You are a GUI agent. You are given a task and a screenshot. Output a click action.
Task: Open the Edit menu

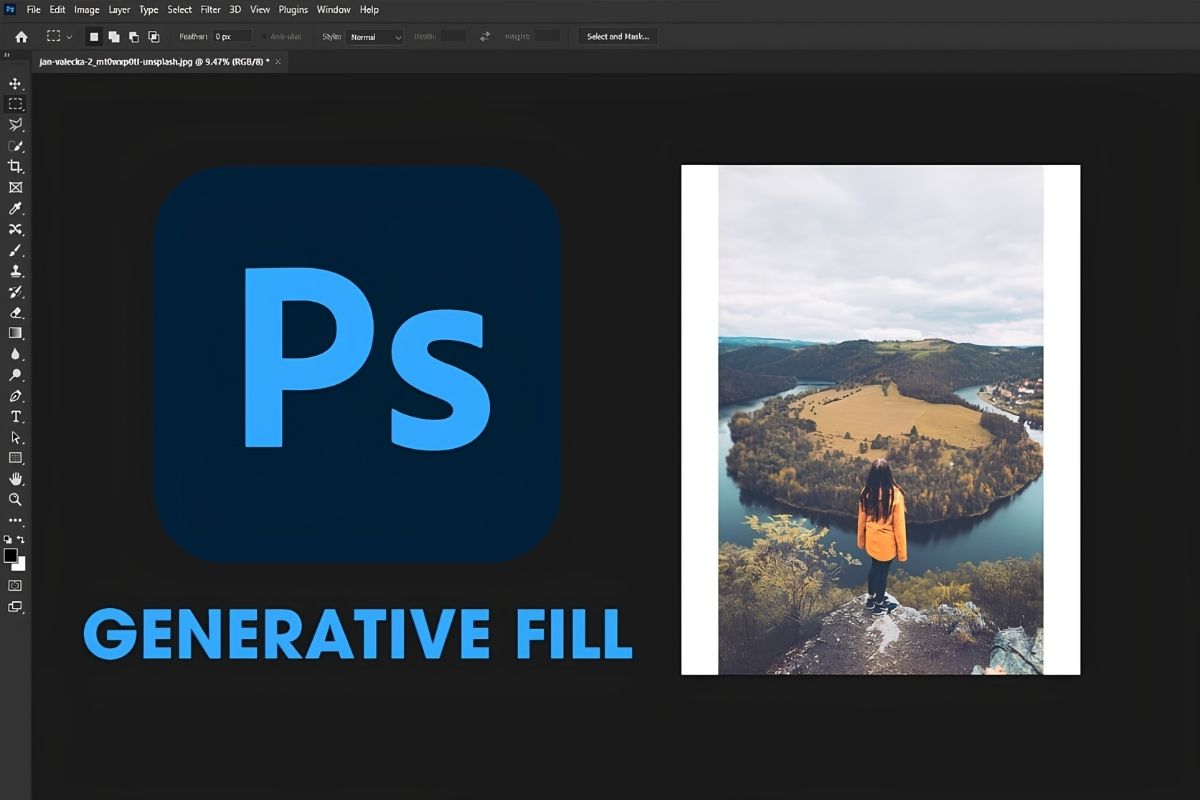click(58, 9)
